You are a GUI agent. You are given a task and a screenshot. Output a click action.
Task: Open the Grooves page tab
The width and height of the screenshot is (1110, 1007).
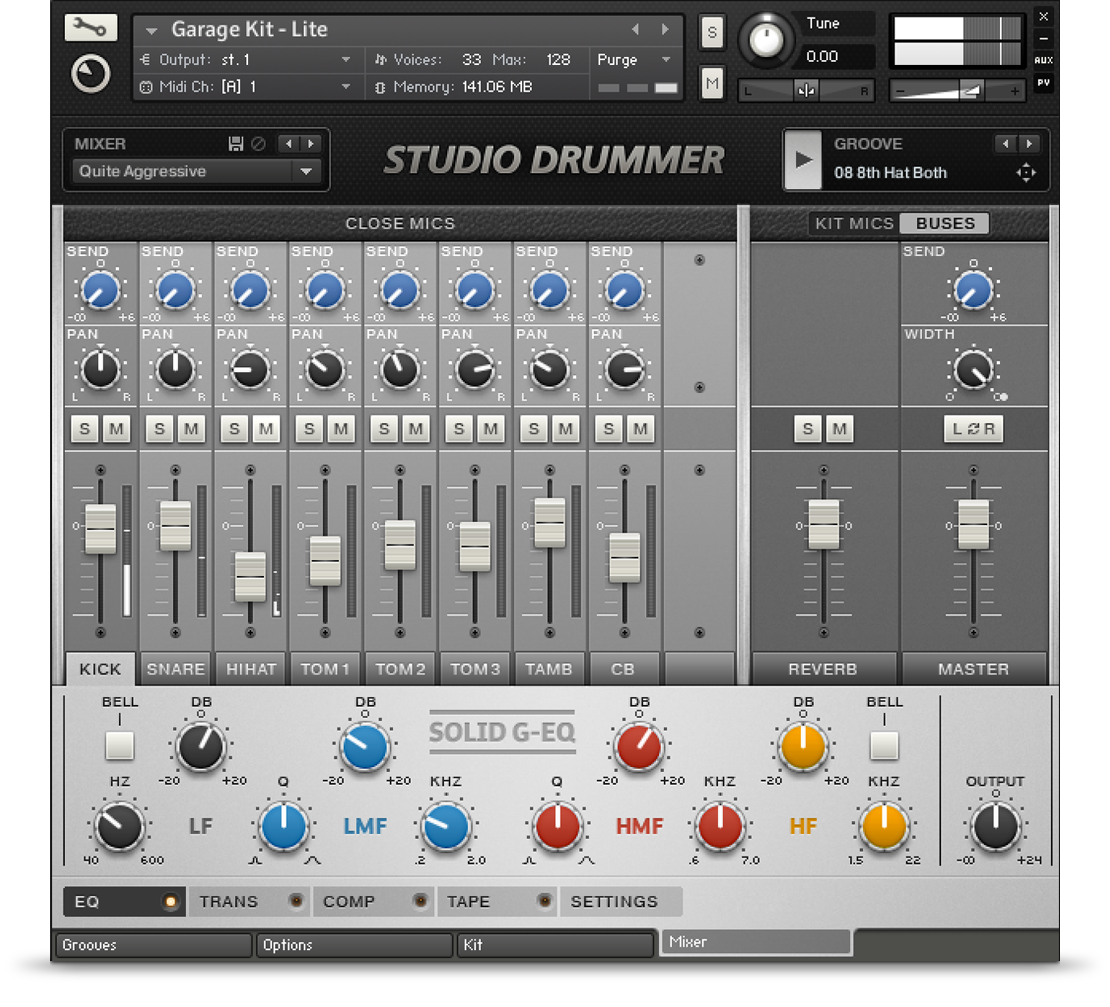point(154,945)
